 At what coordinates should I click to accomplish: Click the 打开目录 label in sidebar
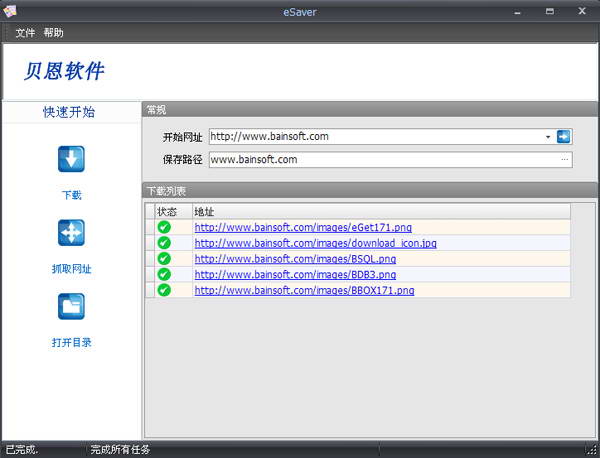tap(72, 342)
